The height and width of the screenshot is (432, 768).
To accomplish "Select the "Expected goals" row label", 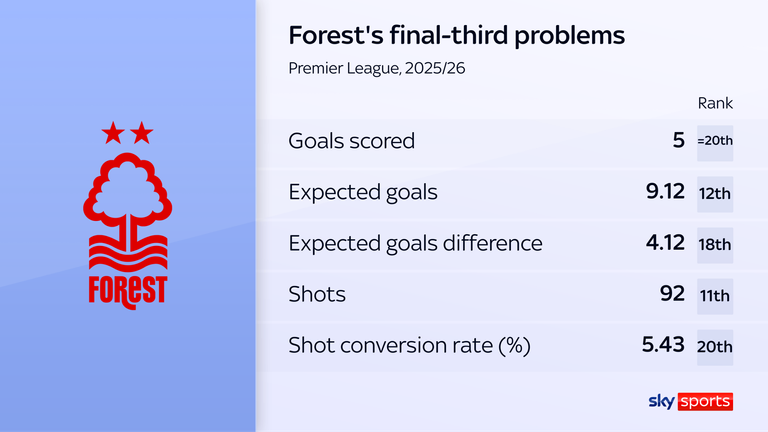I will point(363,192).
